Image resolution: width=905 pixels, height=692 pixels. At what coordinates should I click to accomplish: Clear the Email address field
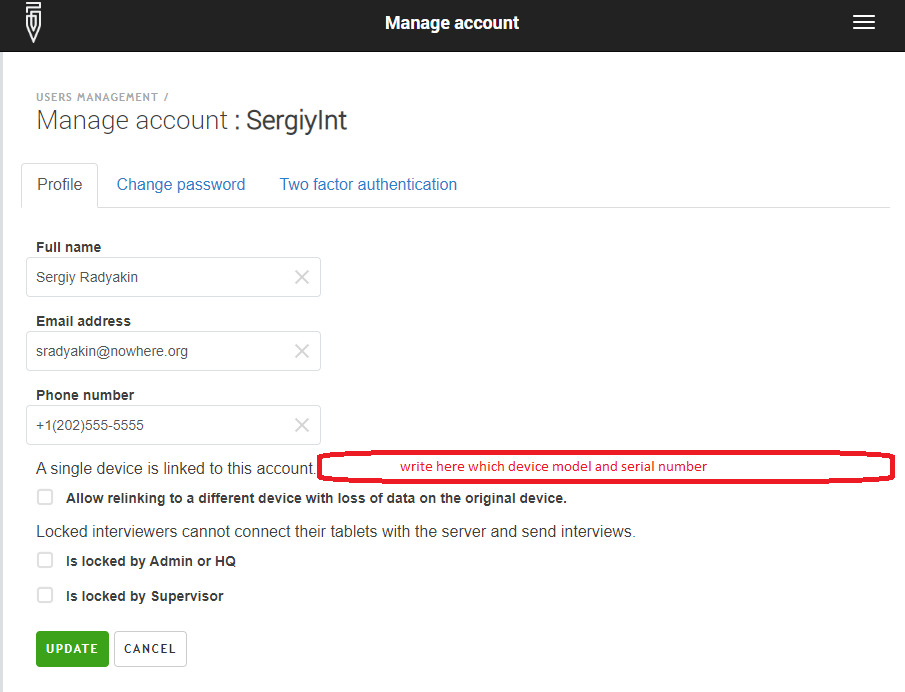tap(301, 351)
